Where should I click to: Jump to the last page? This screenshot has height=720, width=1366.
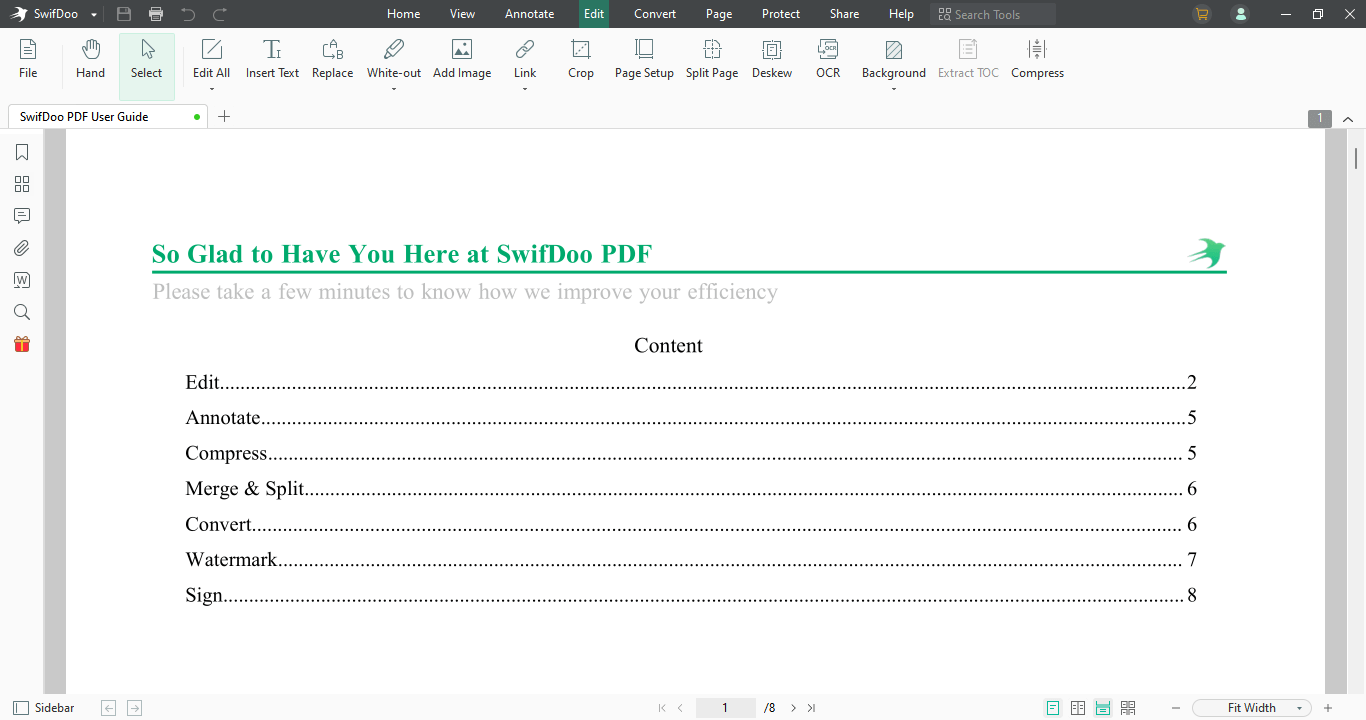(x=811, y=708)
